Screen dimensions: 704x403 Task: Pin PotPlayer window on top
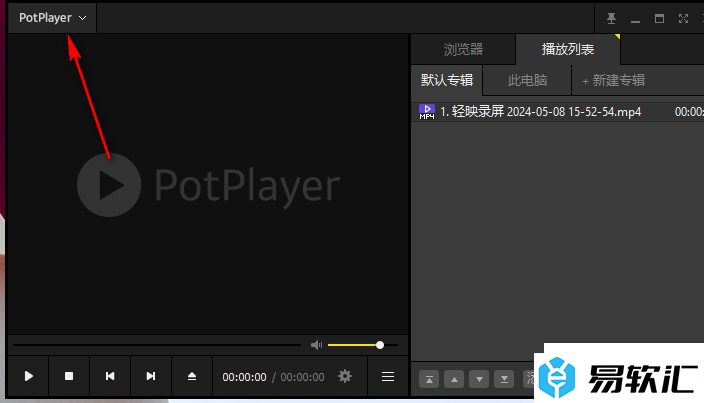point(611,18)
